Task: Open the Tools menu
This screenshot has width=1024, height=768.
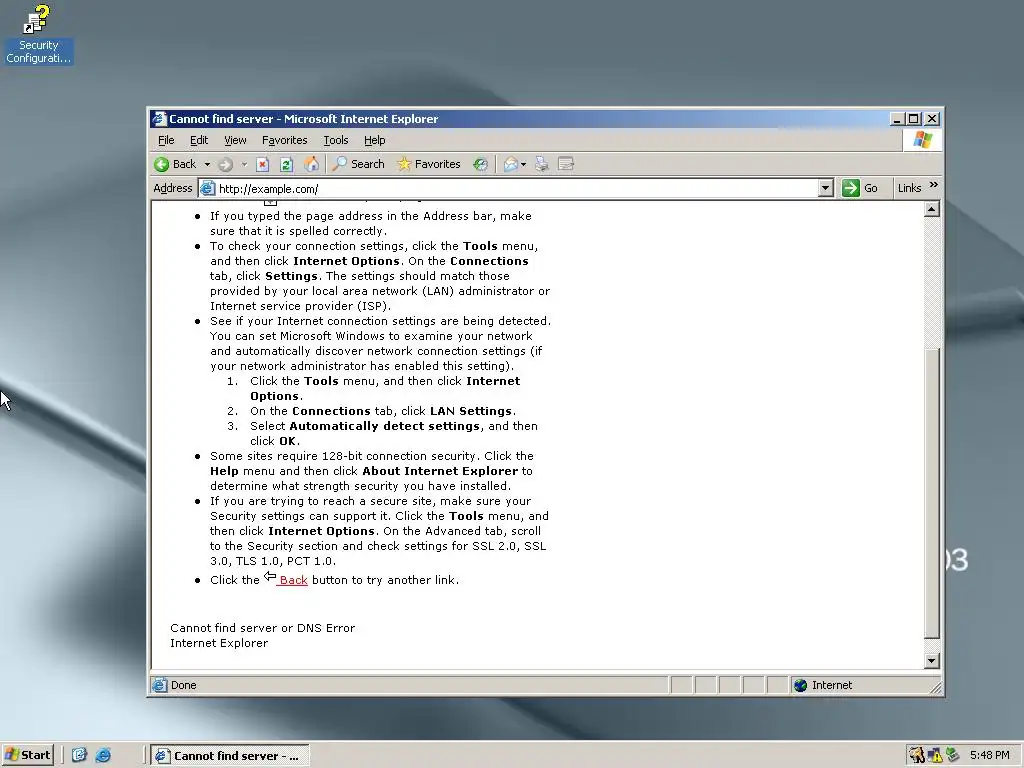Action: click(x=336, y=140)
